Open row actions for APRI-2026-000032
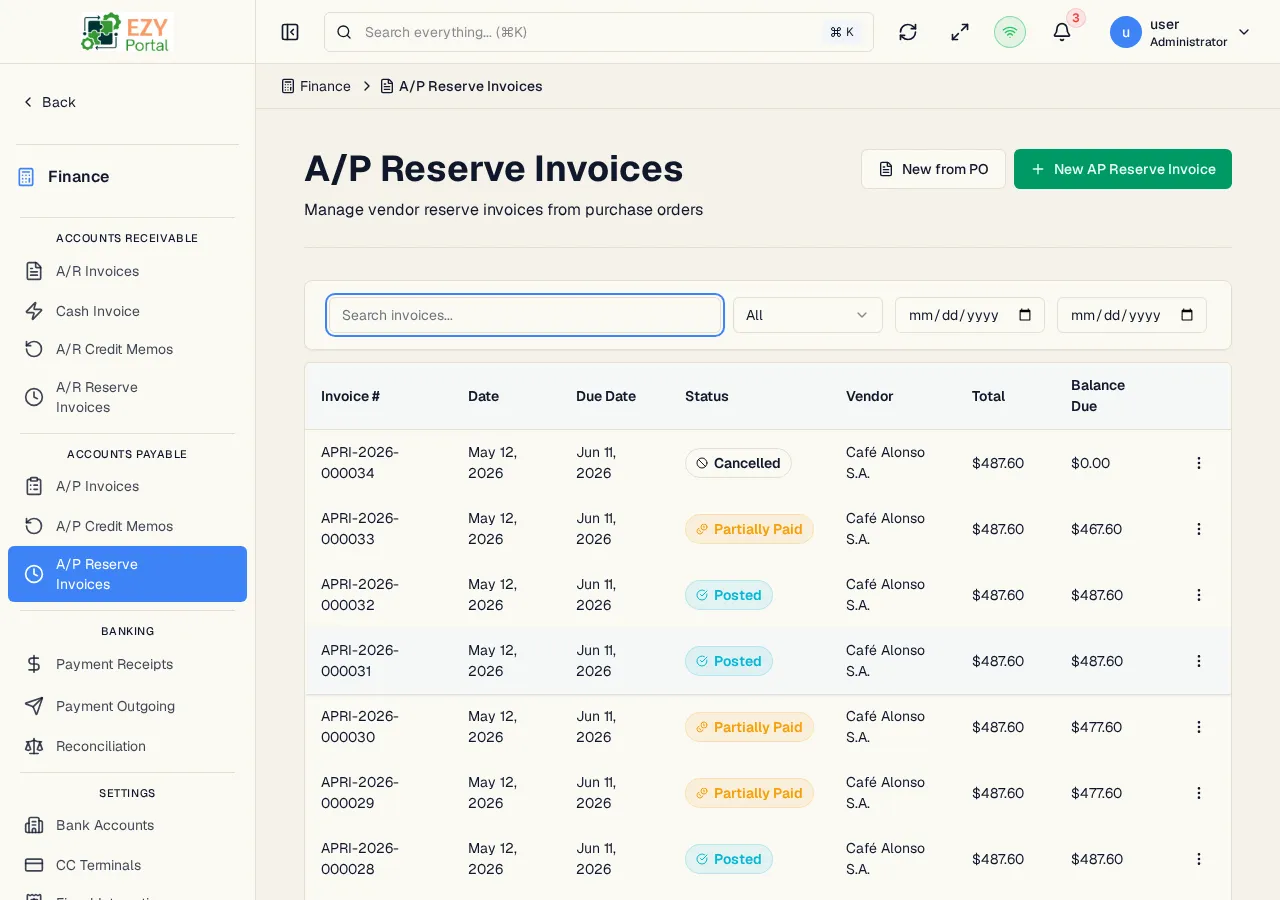 click(x=1199, y=595)
